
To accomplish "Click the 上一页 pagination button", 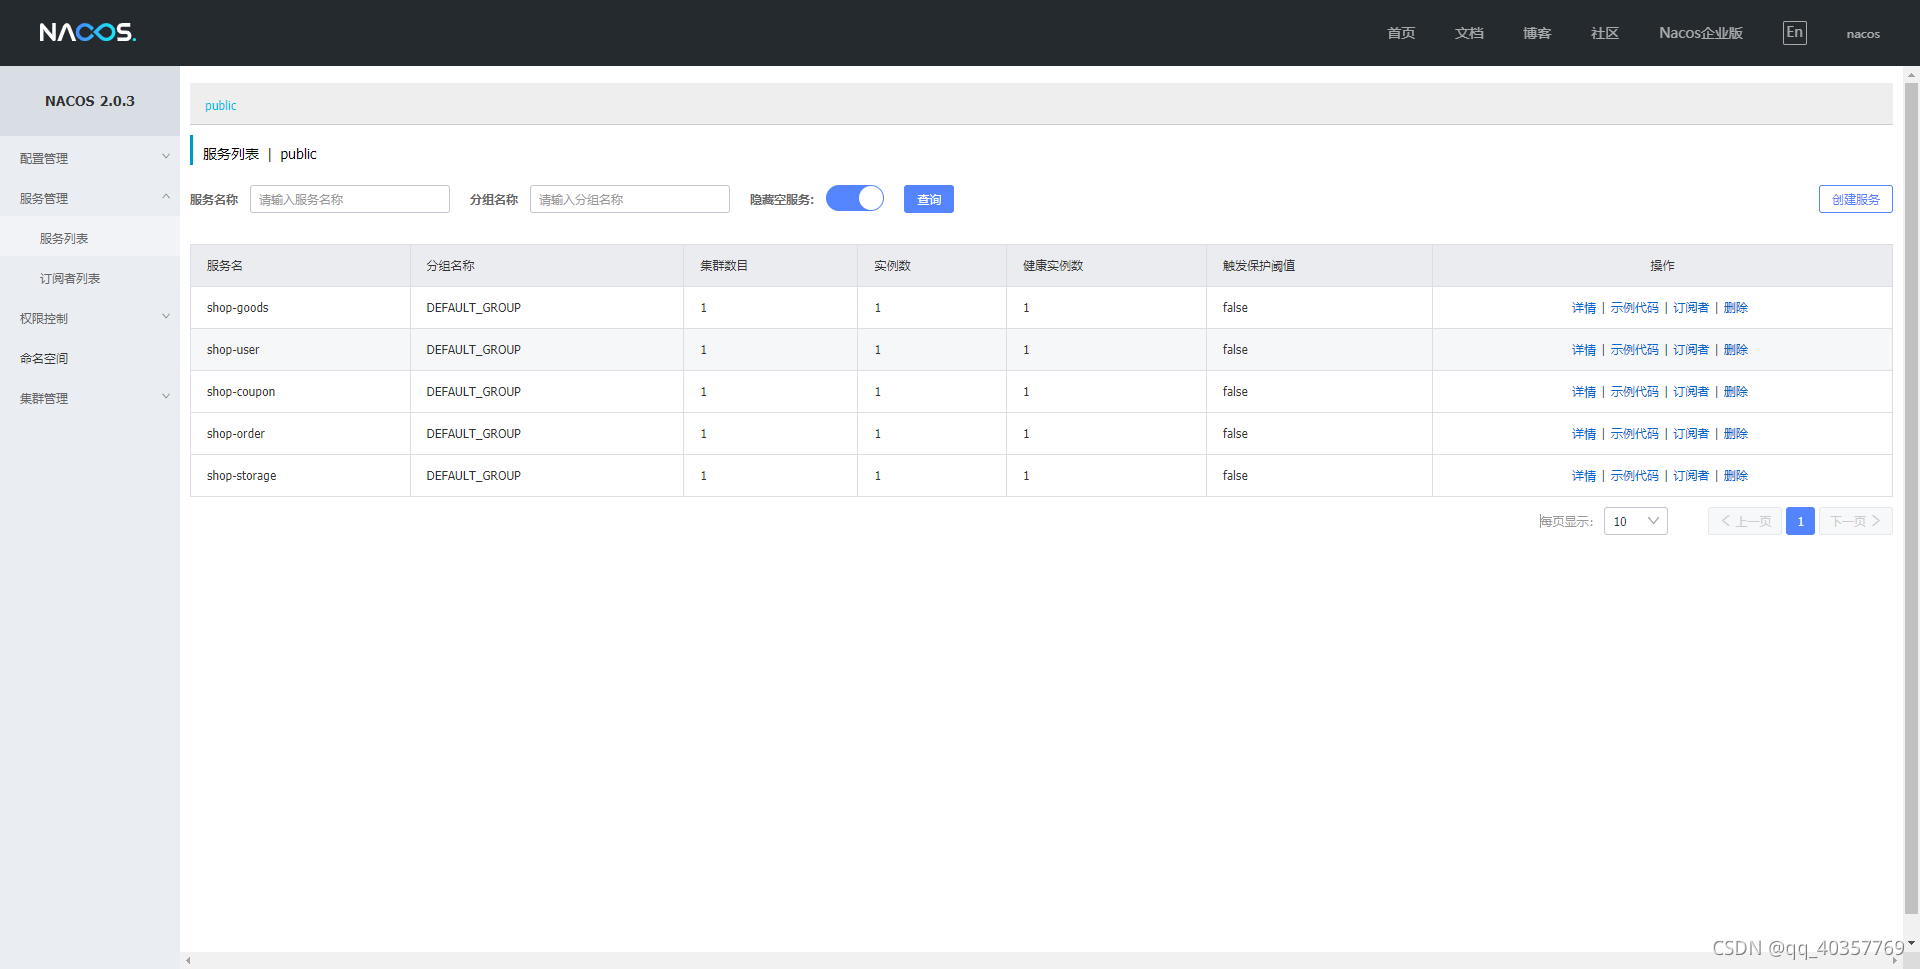I will click(x=1745, y=521).
